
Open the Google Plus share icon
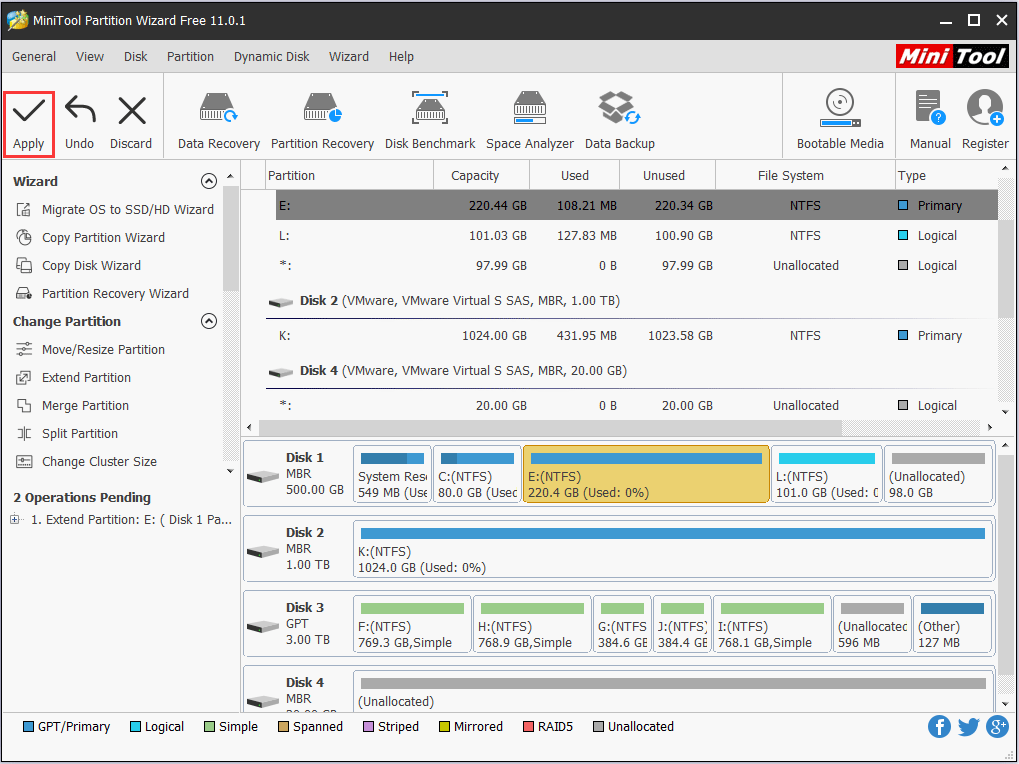[x=997, y=726]
